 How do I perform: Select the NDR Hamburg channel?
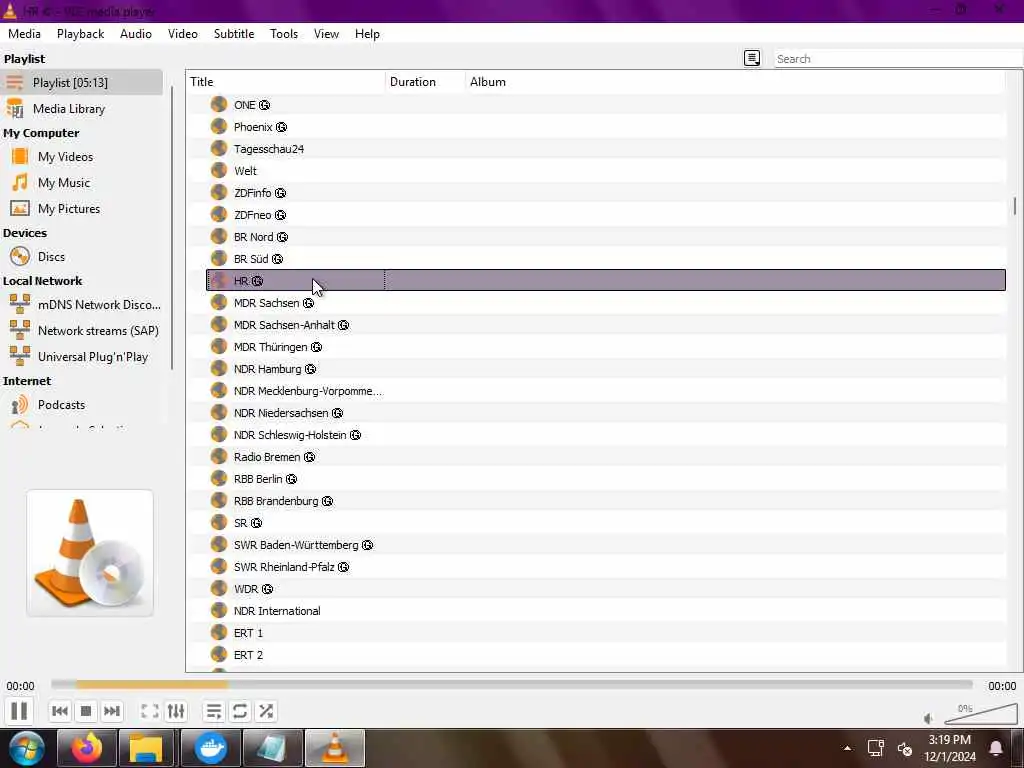pyautogui.click(x=605, y=369)
